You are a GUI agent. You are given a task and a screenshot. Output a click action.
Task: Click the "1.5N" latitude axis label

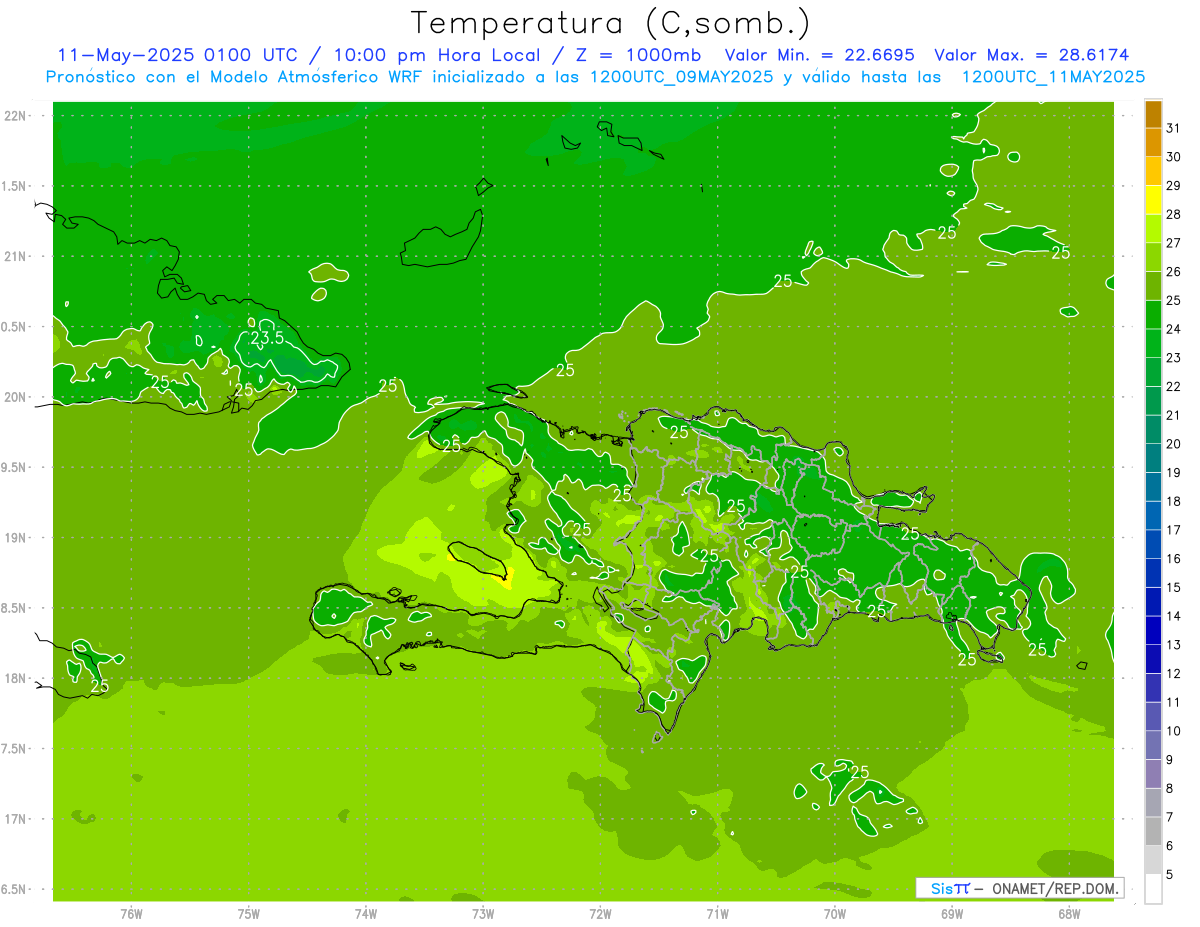(15, 187)
